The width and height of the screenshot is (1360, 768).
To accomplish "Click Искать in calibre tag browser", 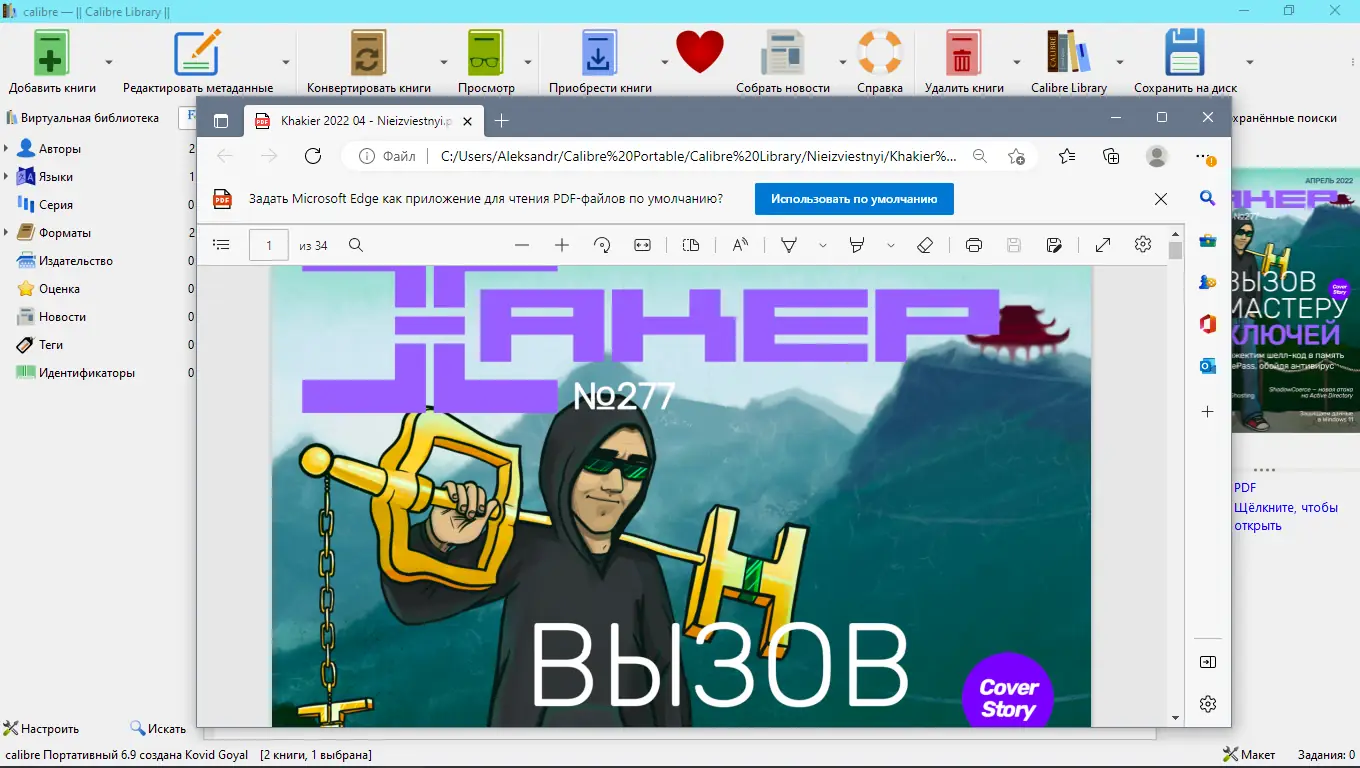I will point(158,729).
